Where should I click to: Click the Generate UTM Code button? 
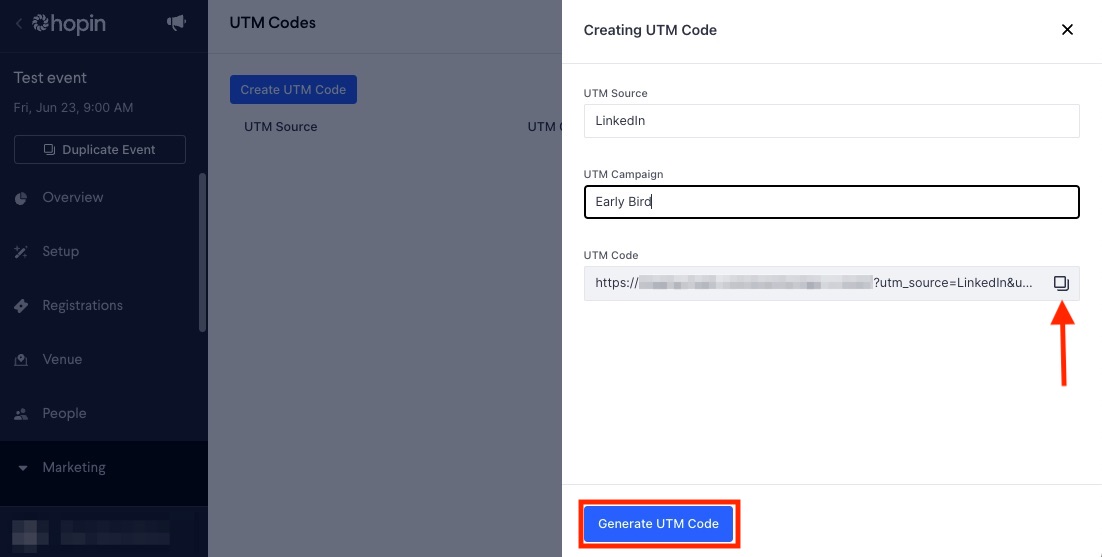tap(659, 524)
